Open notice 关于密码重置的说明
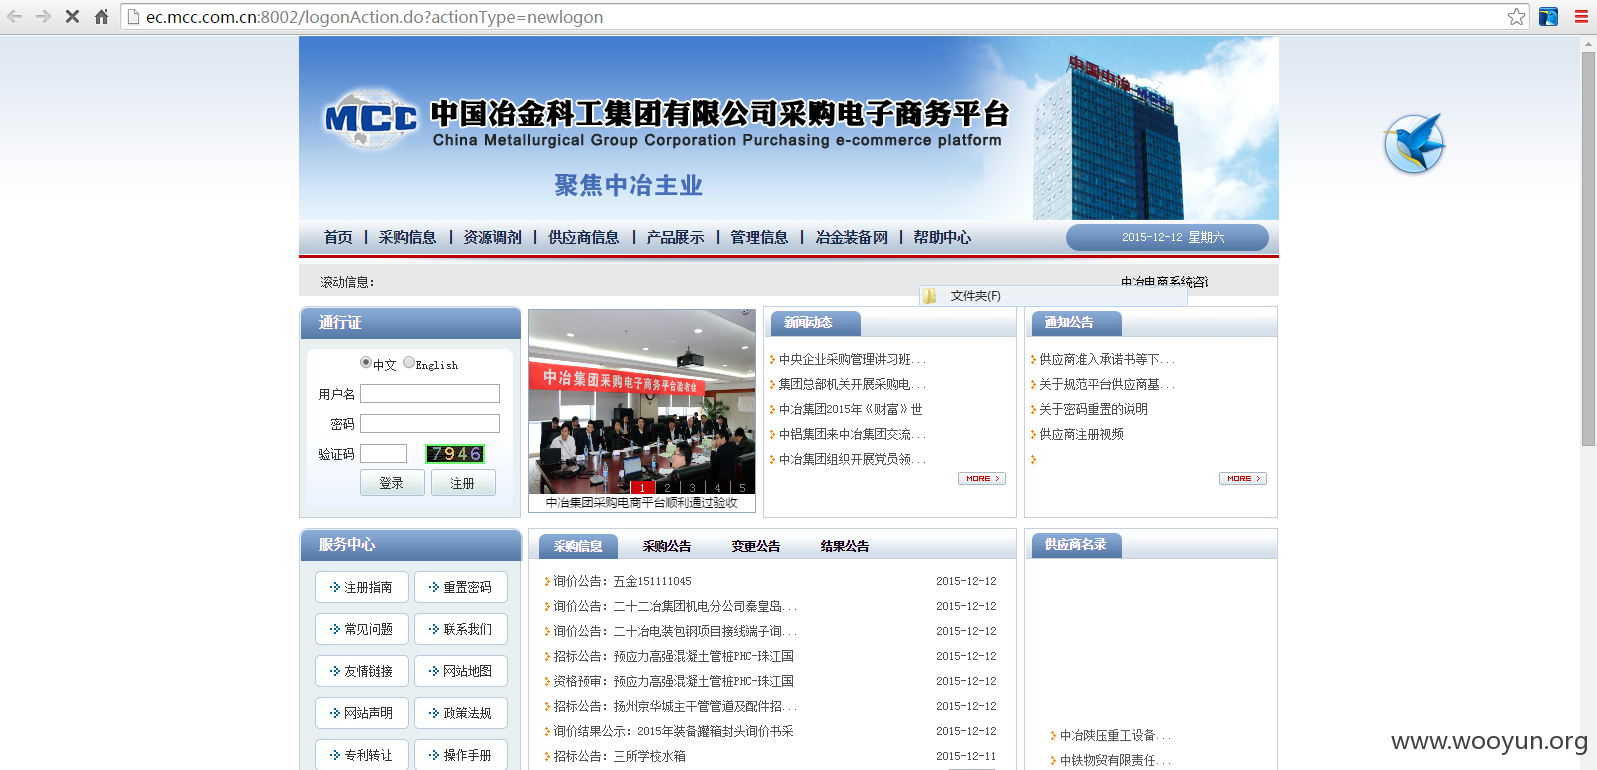 (1093, 409)
